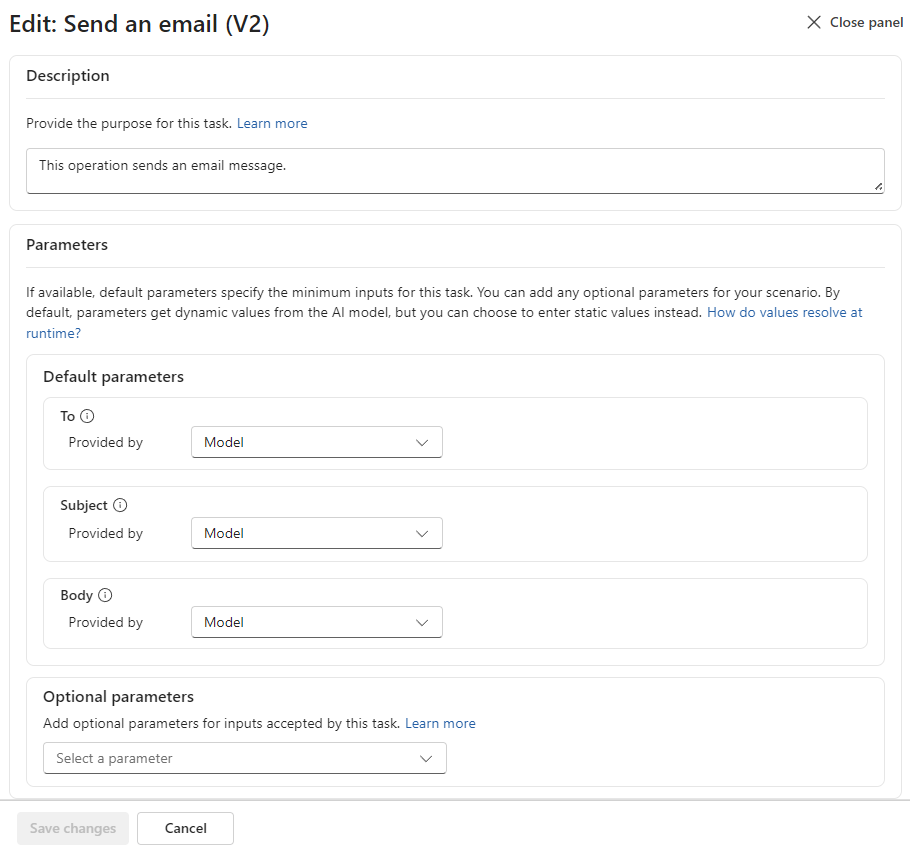Image resolution: width=910 pixels, height=850 pixels.
Task: Click the Cancel button
Action: coord(186,828)
